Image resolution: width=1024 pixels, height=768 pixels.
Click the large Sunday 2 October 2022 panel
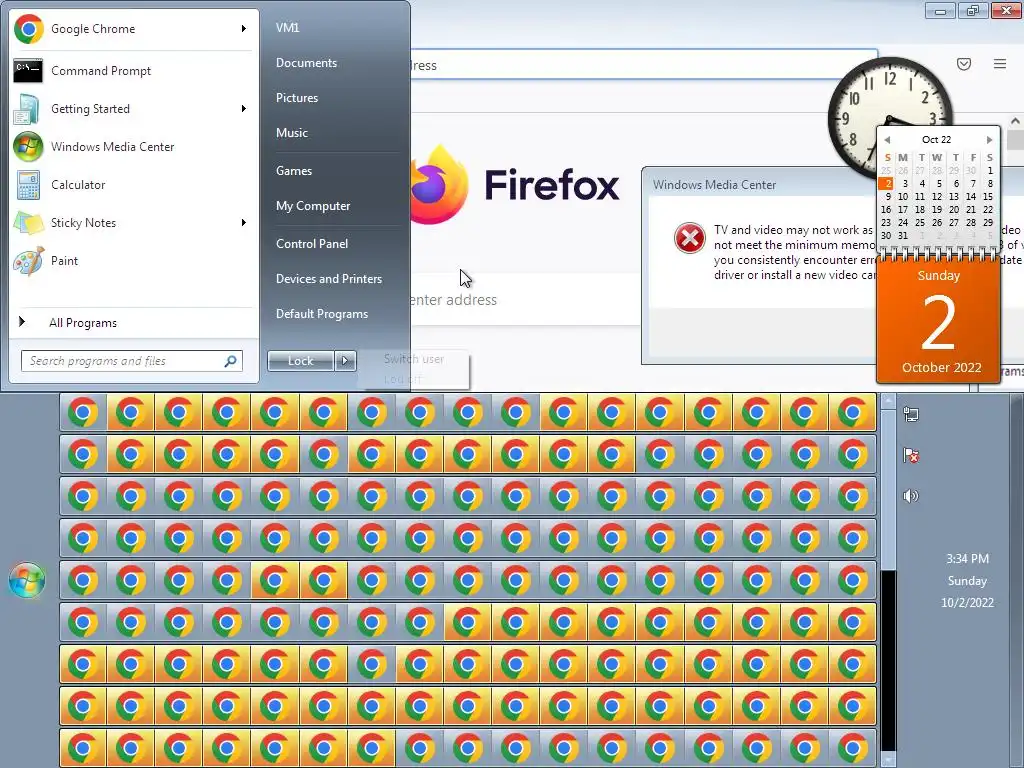pyautogui.click(x=938, y=321)
